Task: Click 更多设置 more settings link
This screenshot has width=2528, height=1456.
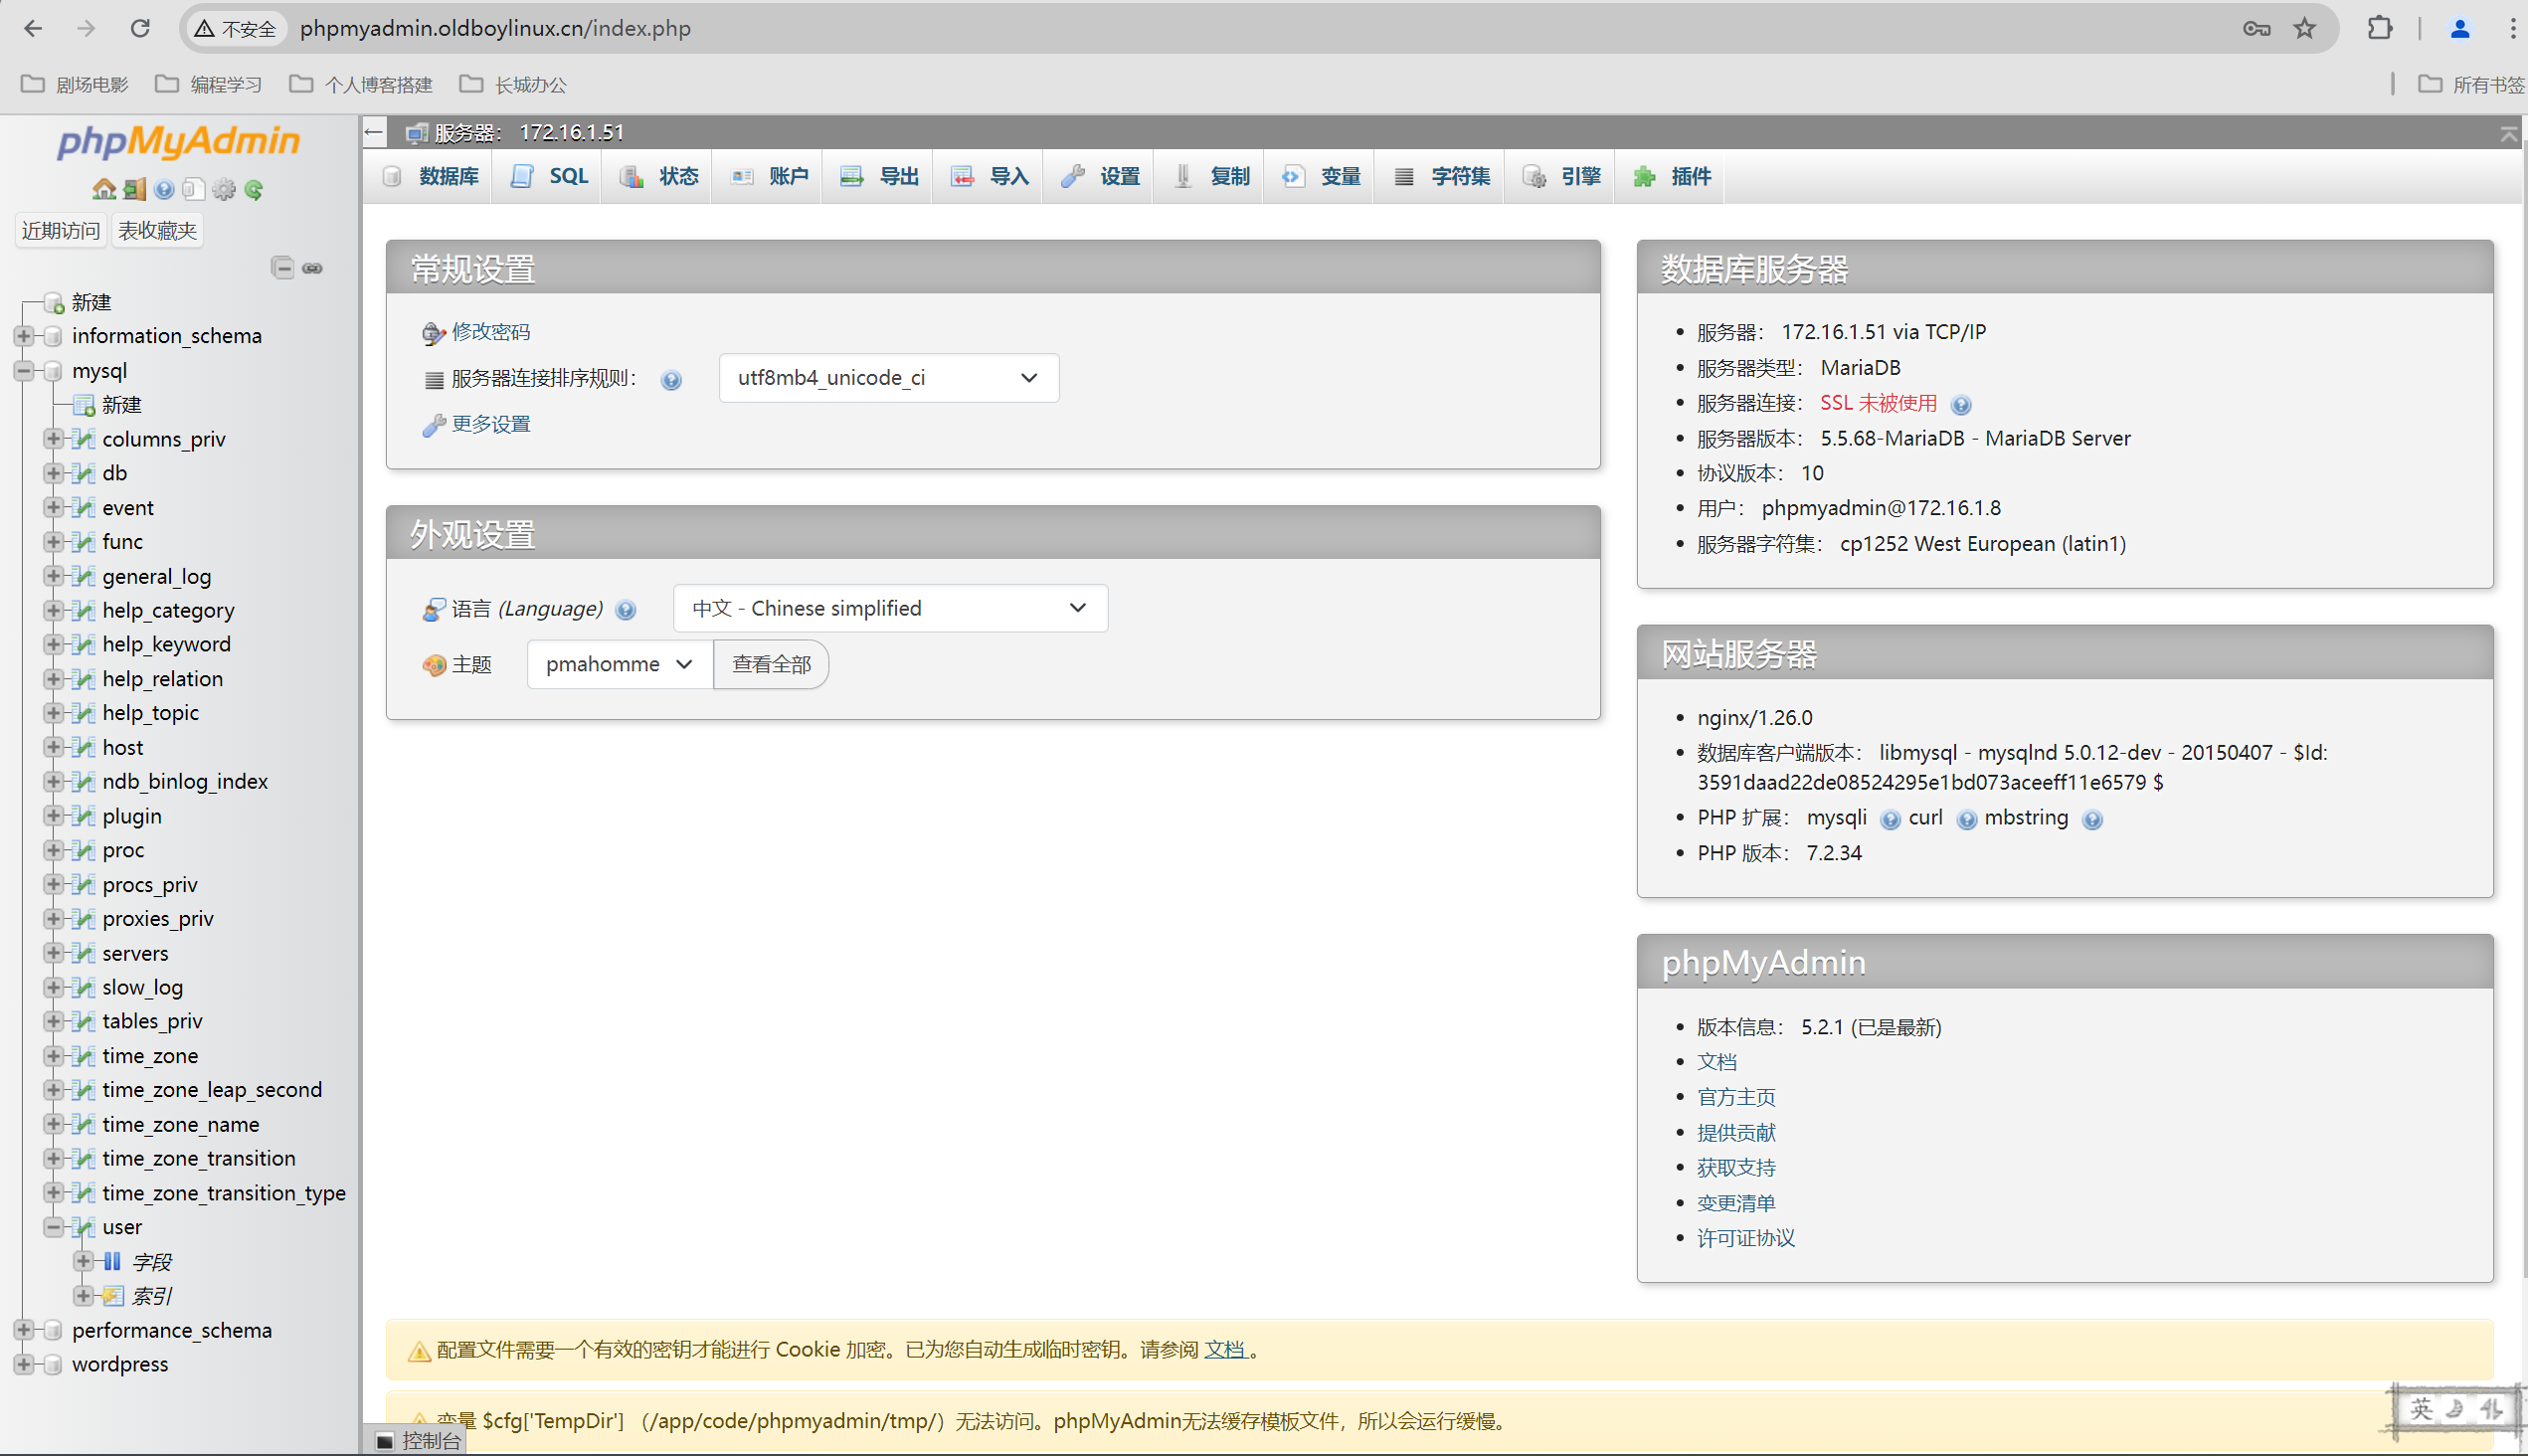Action: click(x=490, y=424)
